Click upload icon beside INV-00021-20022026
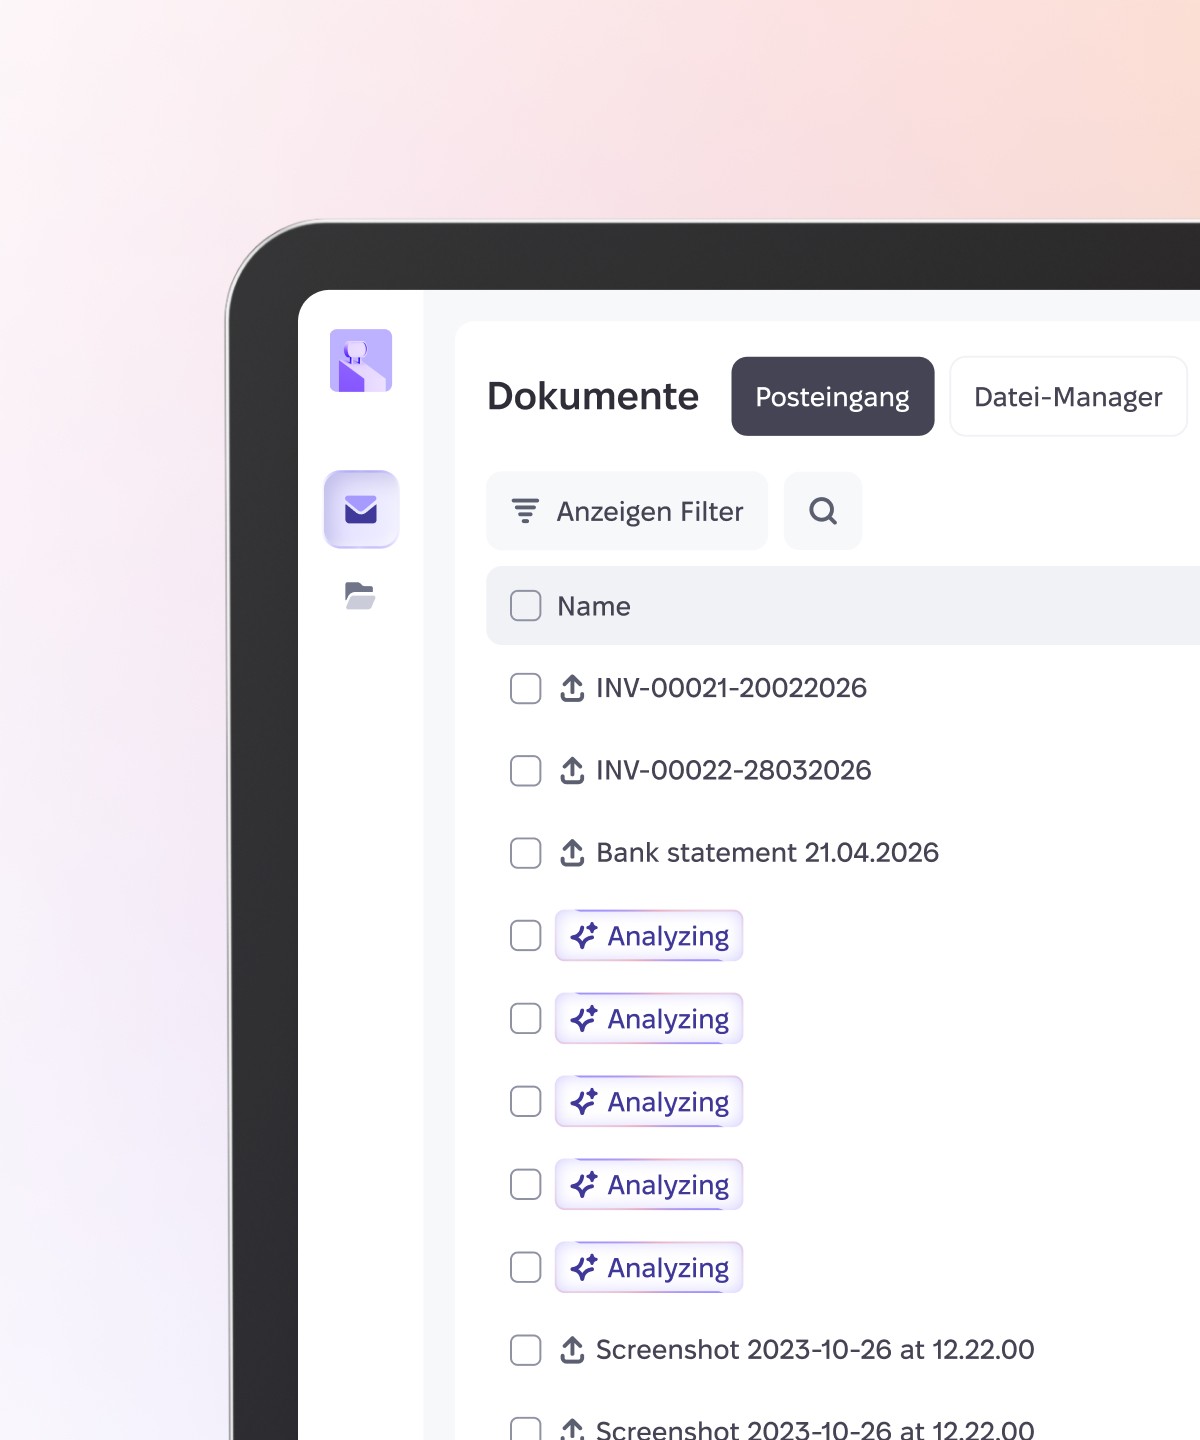This screenshot has width=1200, height=1440. (572, 688)
